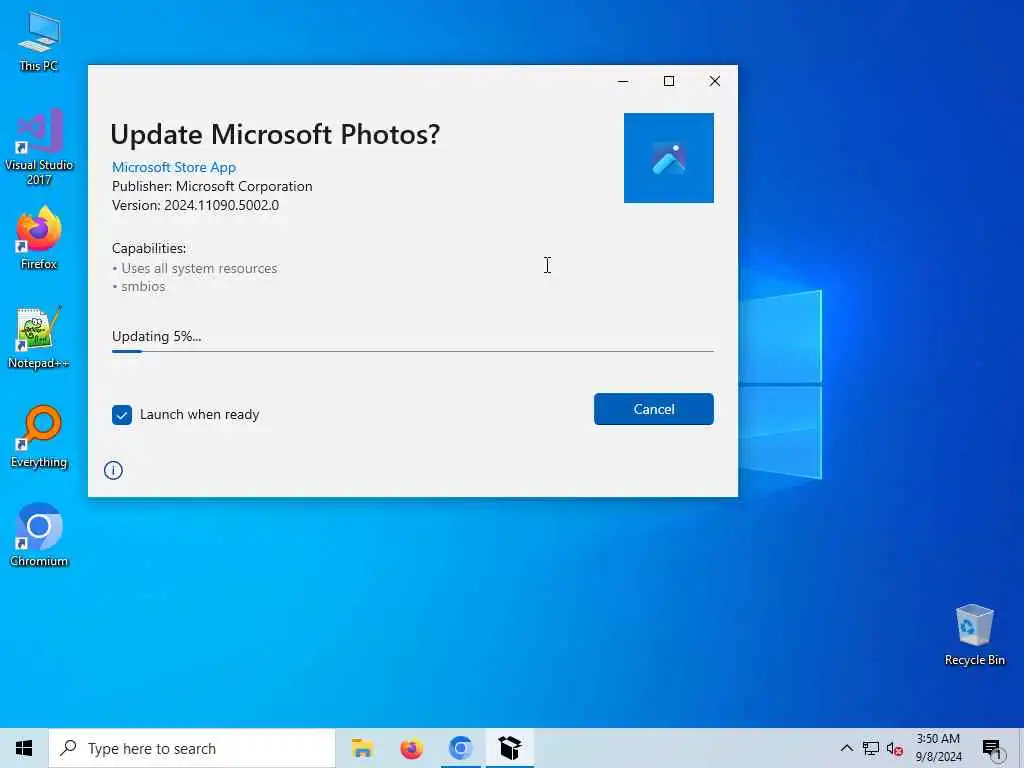Click the Publisher: Microsoft Corporation text

212,186
